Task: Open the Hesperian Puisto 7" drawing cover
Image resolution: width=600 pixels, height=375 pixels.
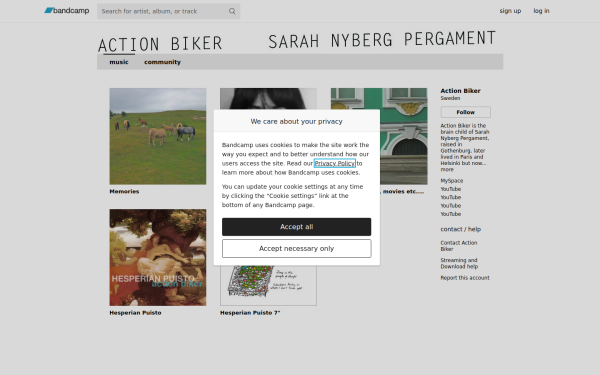Action: (268, 285)
